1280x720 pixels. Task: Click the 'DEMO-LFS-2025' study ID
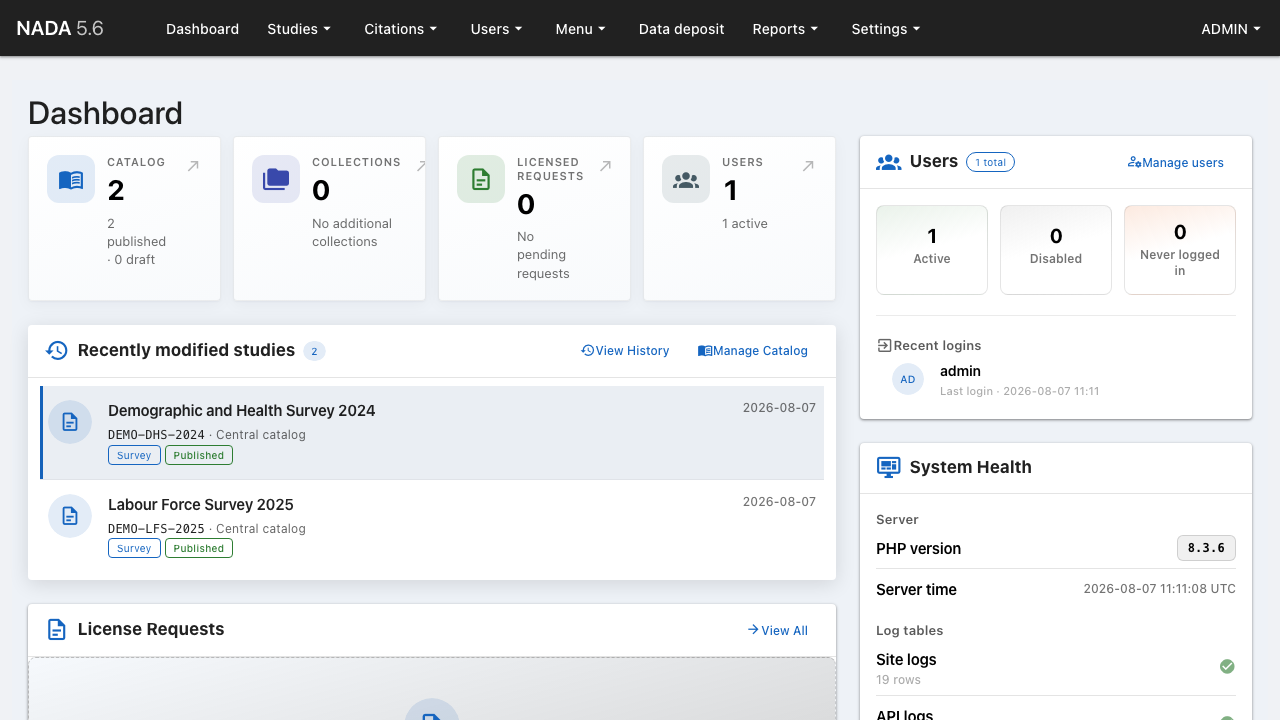click(x=156, y=528)
